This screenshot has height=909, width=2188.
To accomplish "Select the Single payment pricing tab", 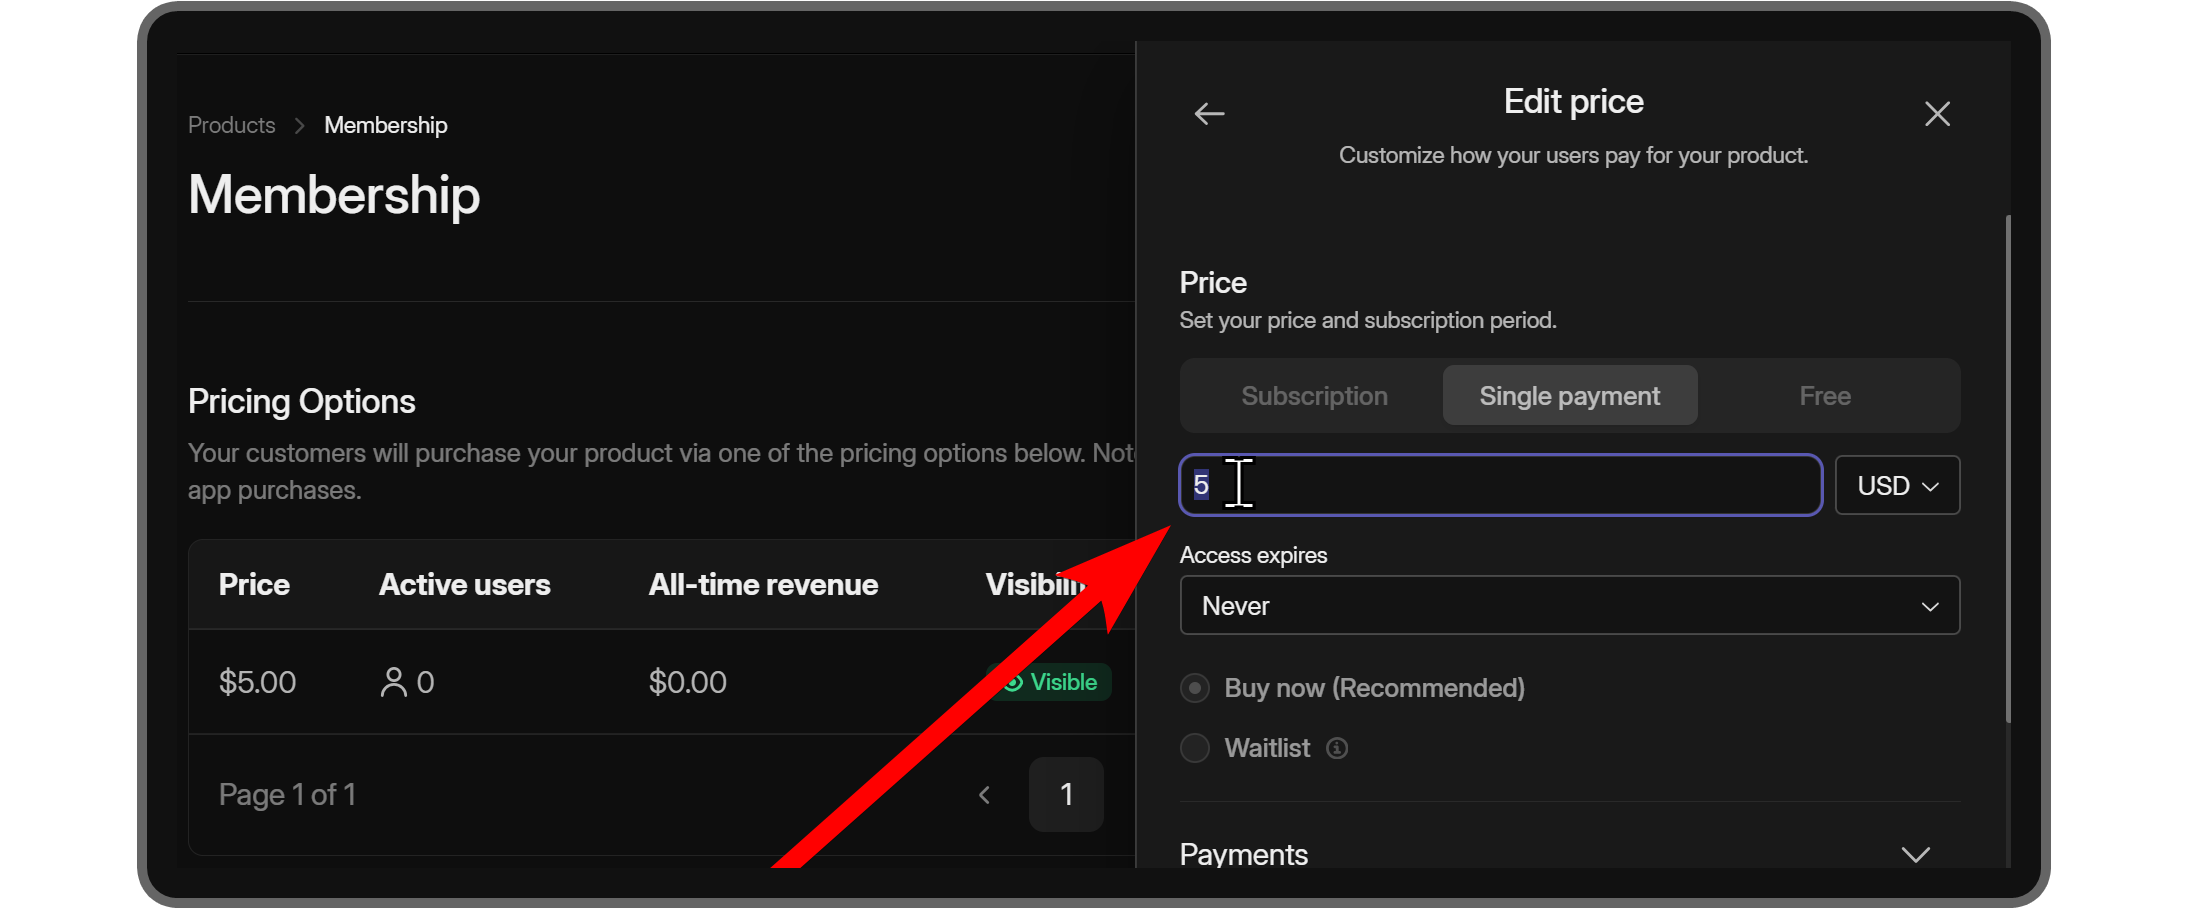I will (1569, 395).
